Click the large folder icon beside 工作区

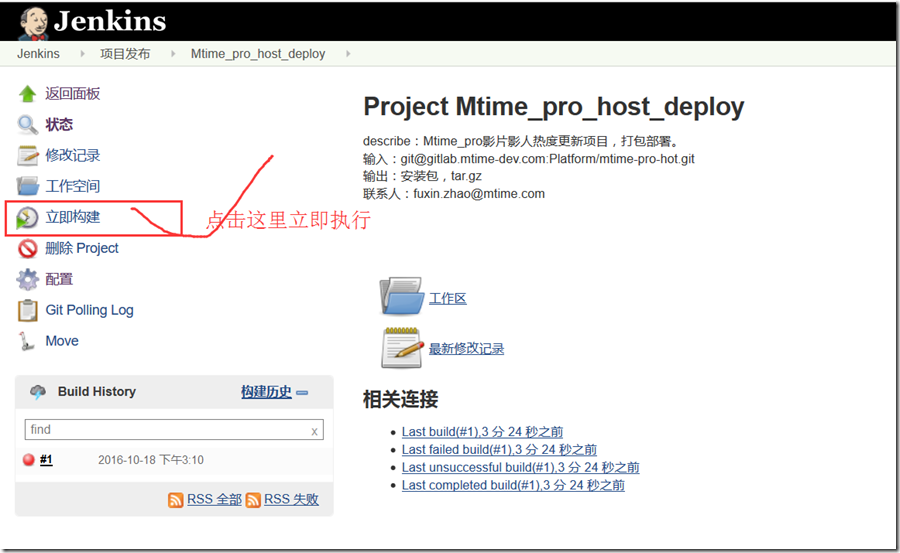tap(401, 296)
